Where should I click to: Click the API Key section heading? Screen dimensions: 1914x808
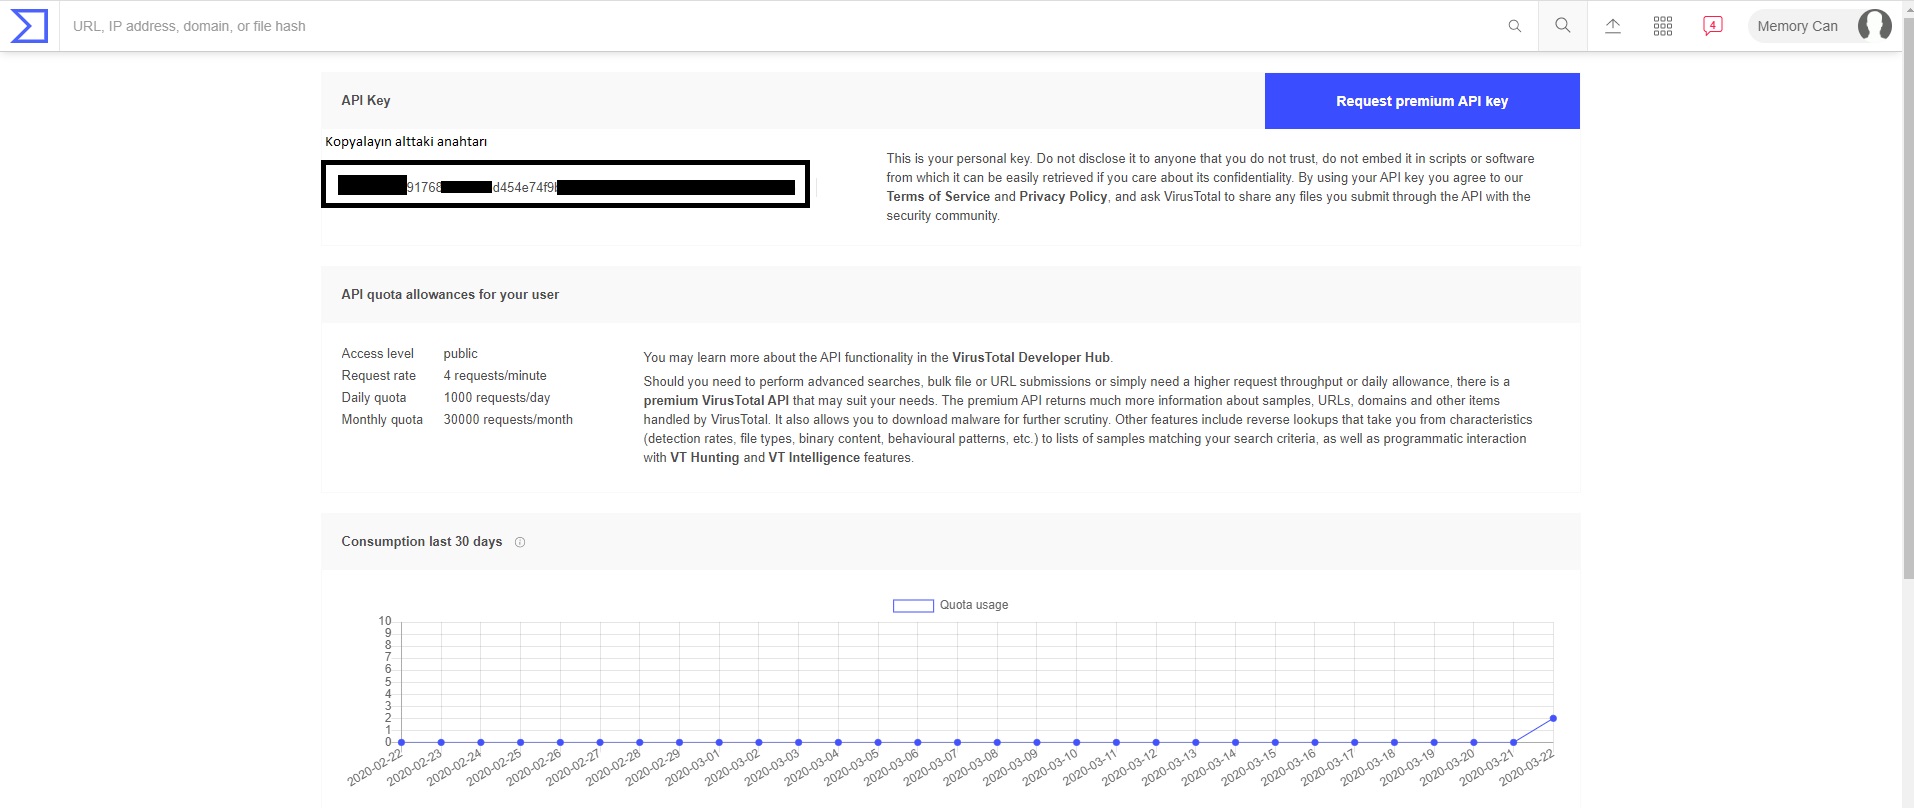click(x=366, y=100)
